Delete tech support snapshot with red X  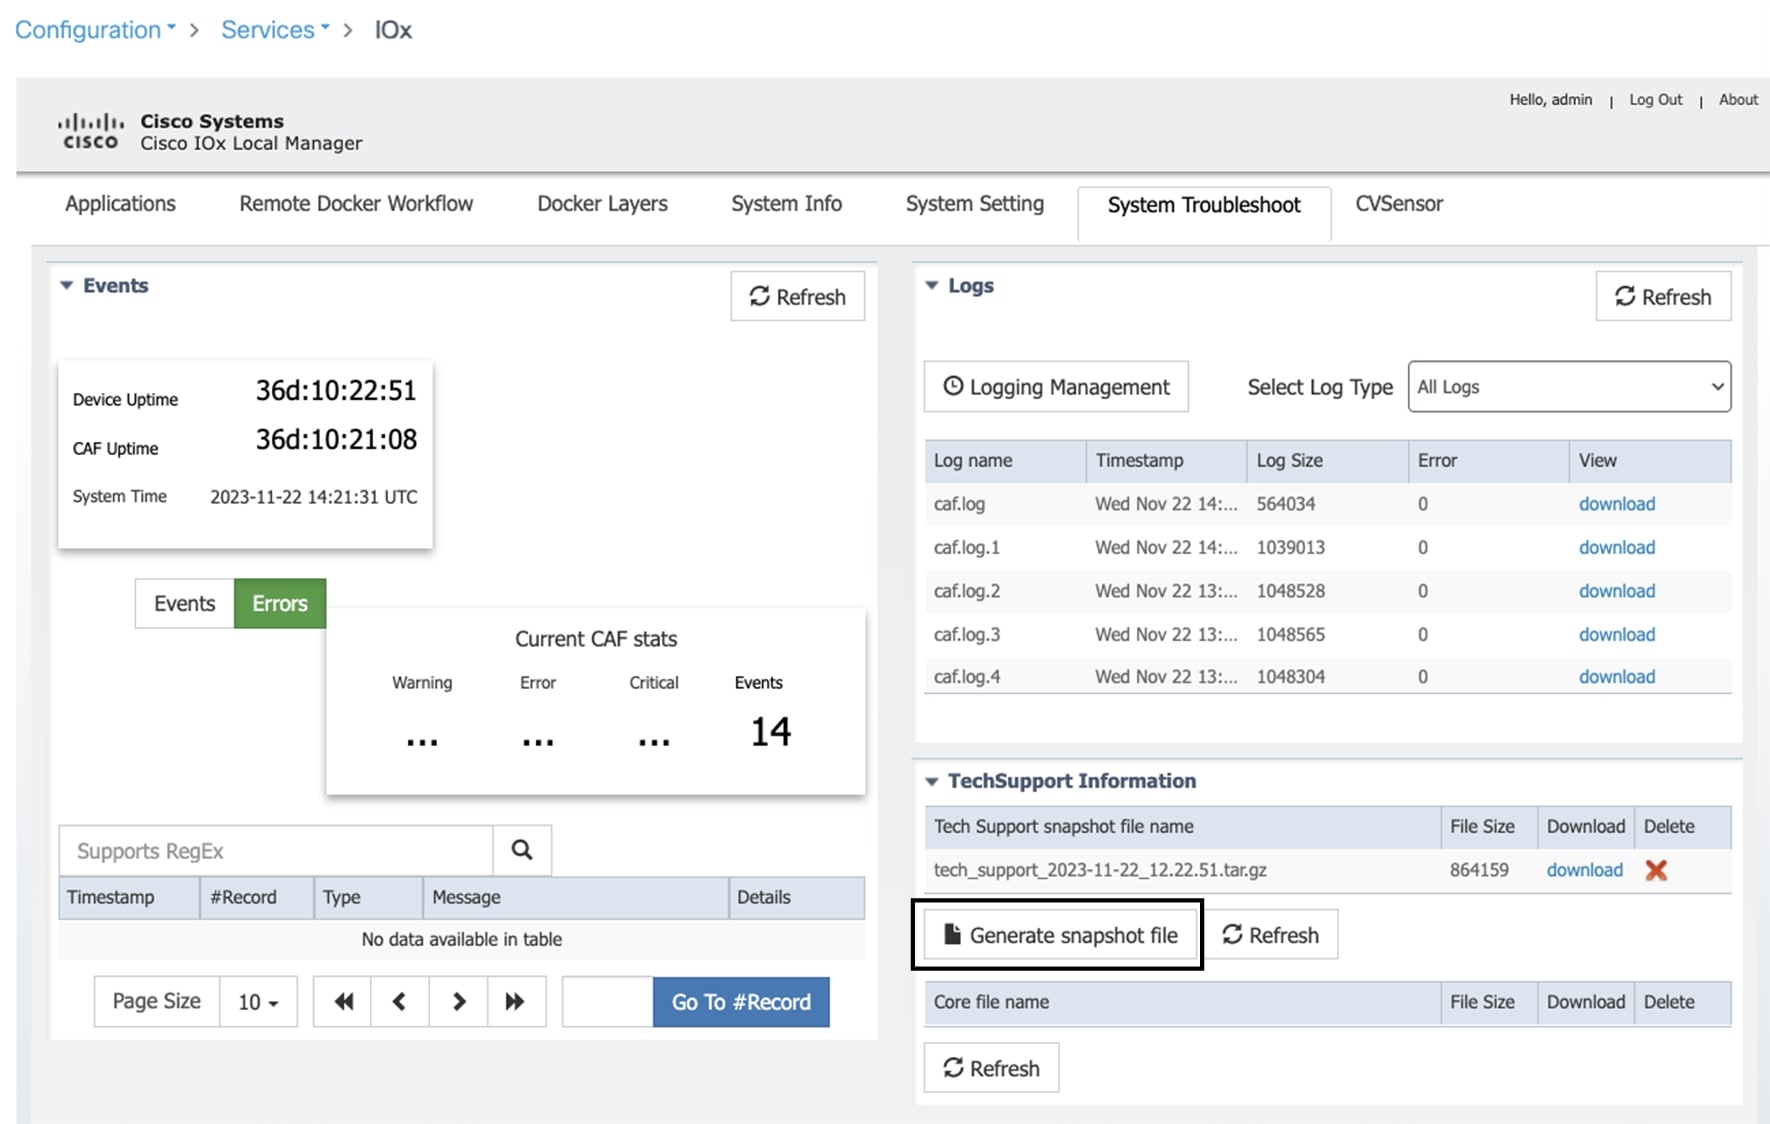[x=1656, y=870]
